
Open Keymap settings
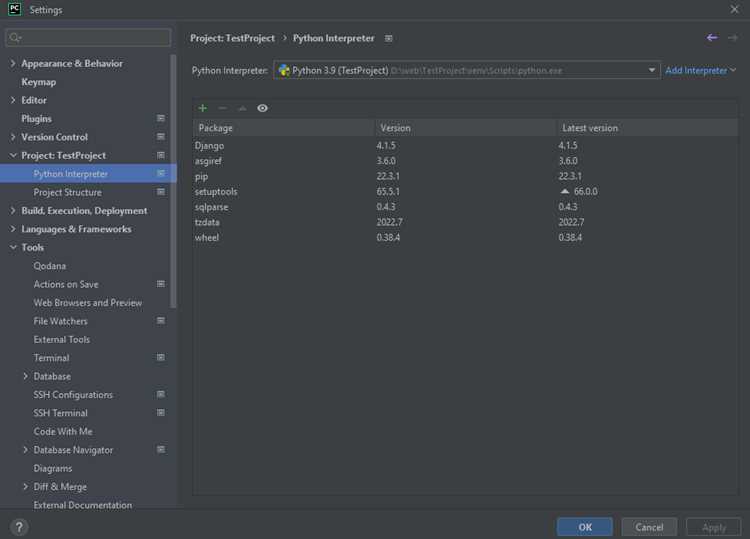coord(38,82)
